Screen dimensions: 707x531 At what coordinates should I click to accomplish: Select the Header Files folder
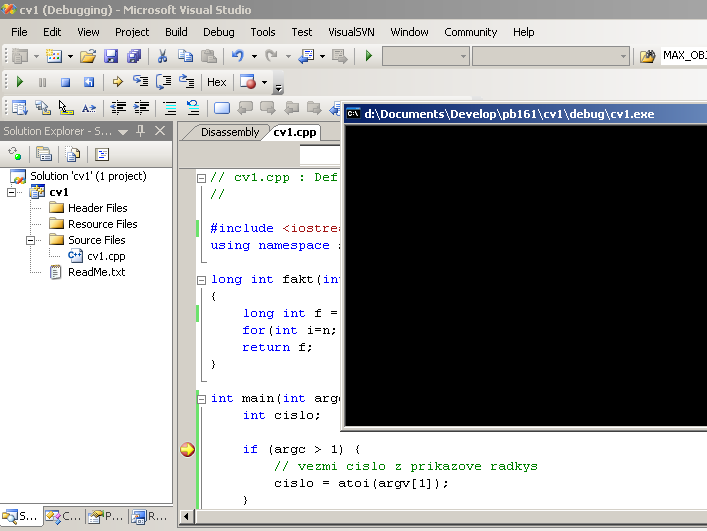(97, 208)
